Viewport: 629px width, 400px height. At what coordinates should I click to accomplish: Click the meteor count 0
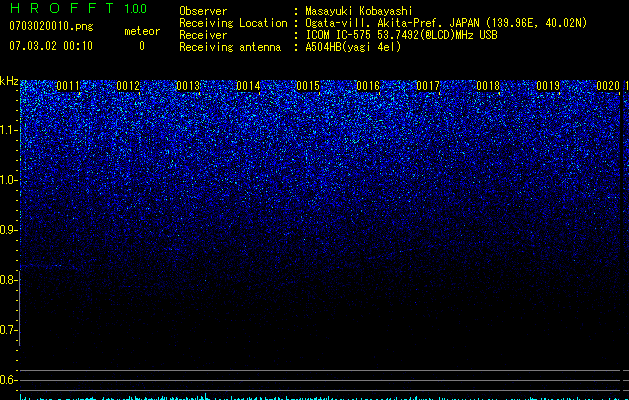(x=142, y=46)
